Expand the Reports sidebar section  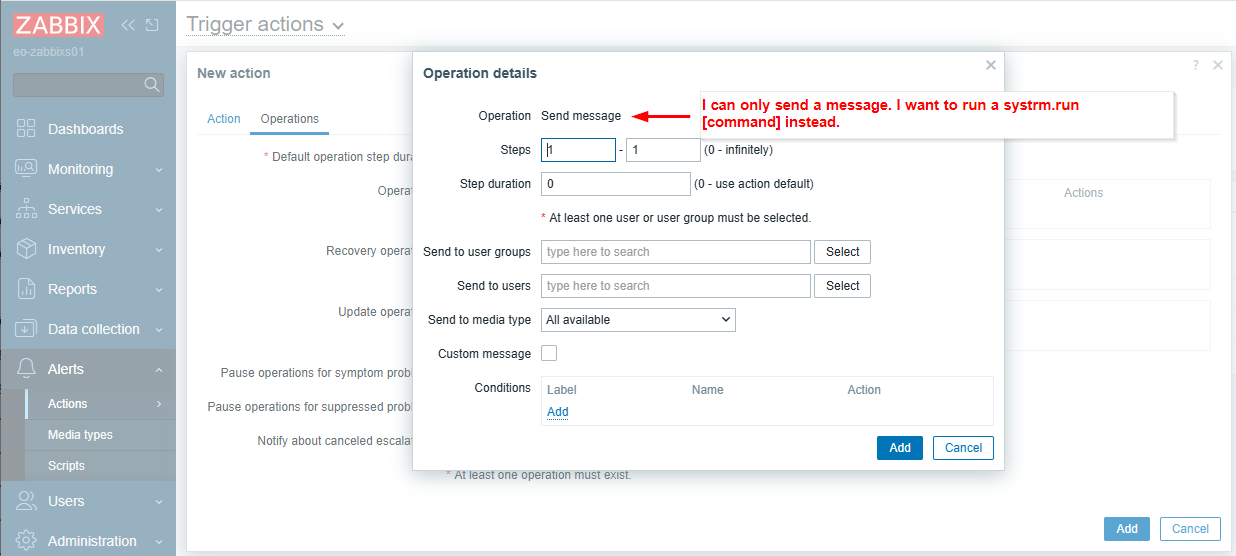(x=159, y=290)
